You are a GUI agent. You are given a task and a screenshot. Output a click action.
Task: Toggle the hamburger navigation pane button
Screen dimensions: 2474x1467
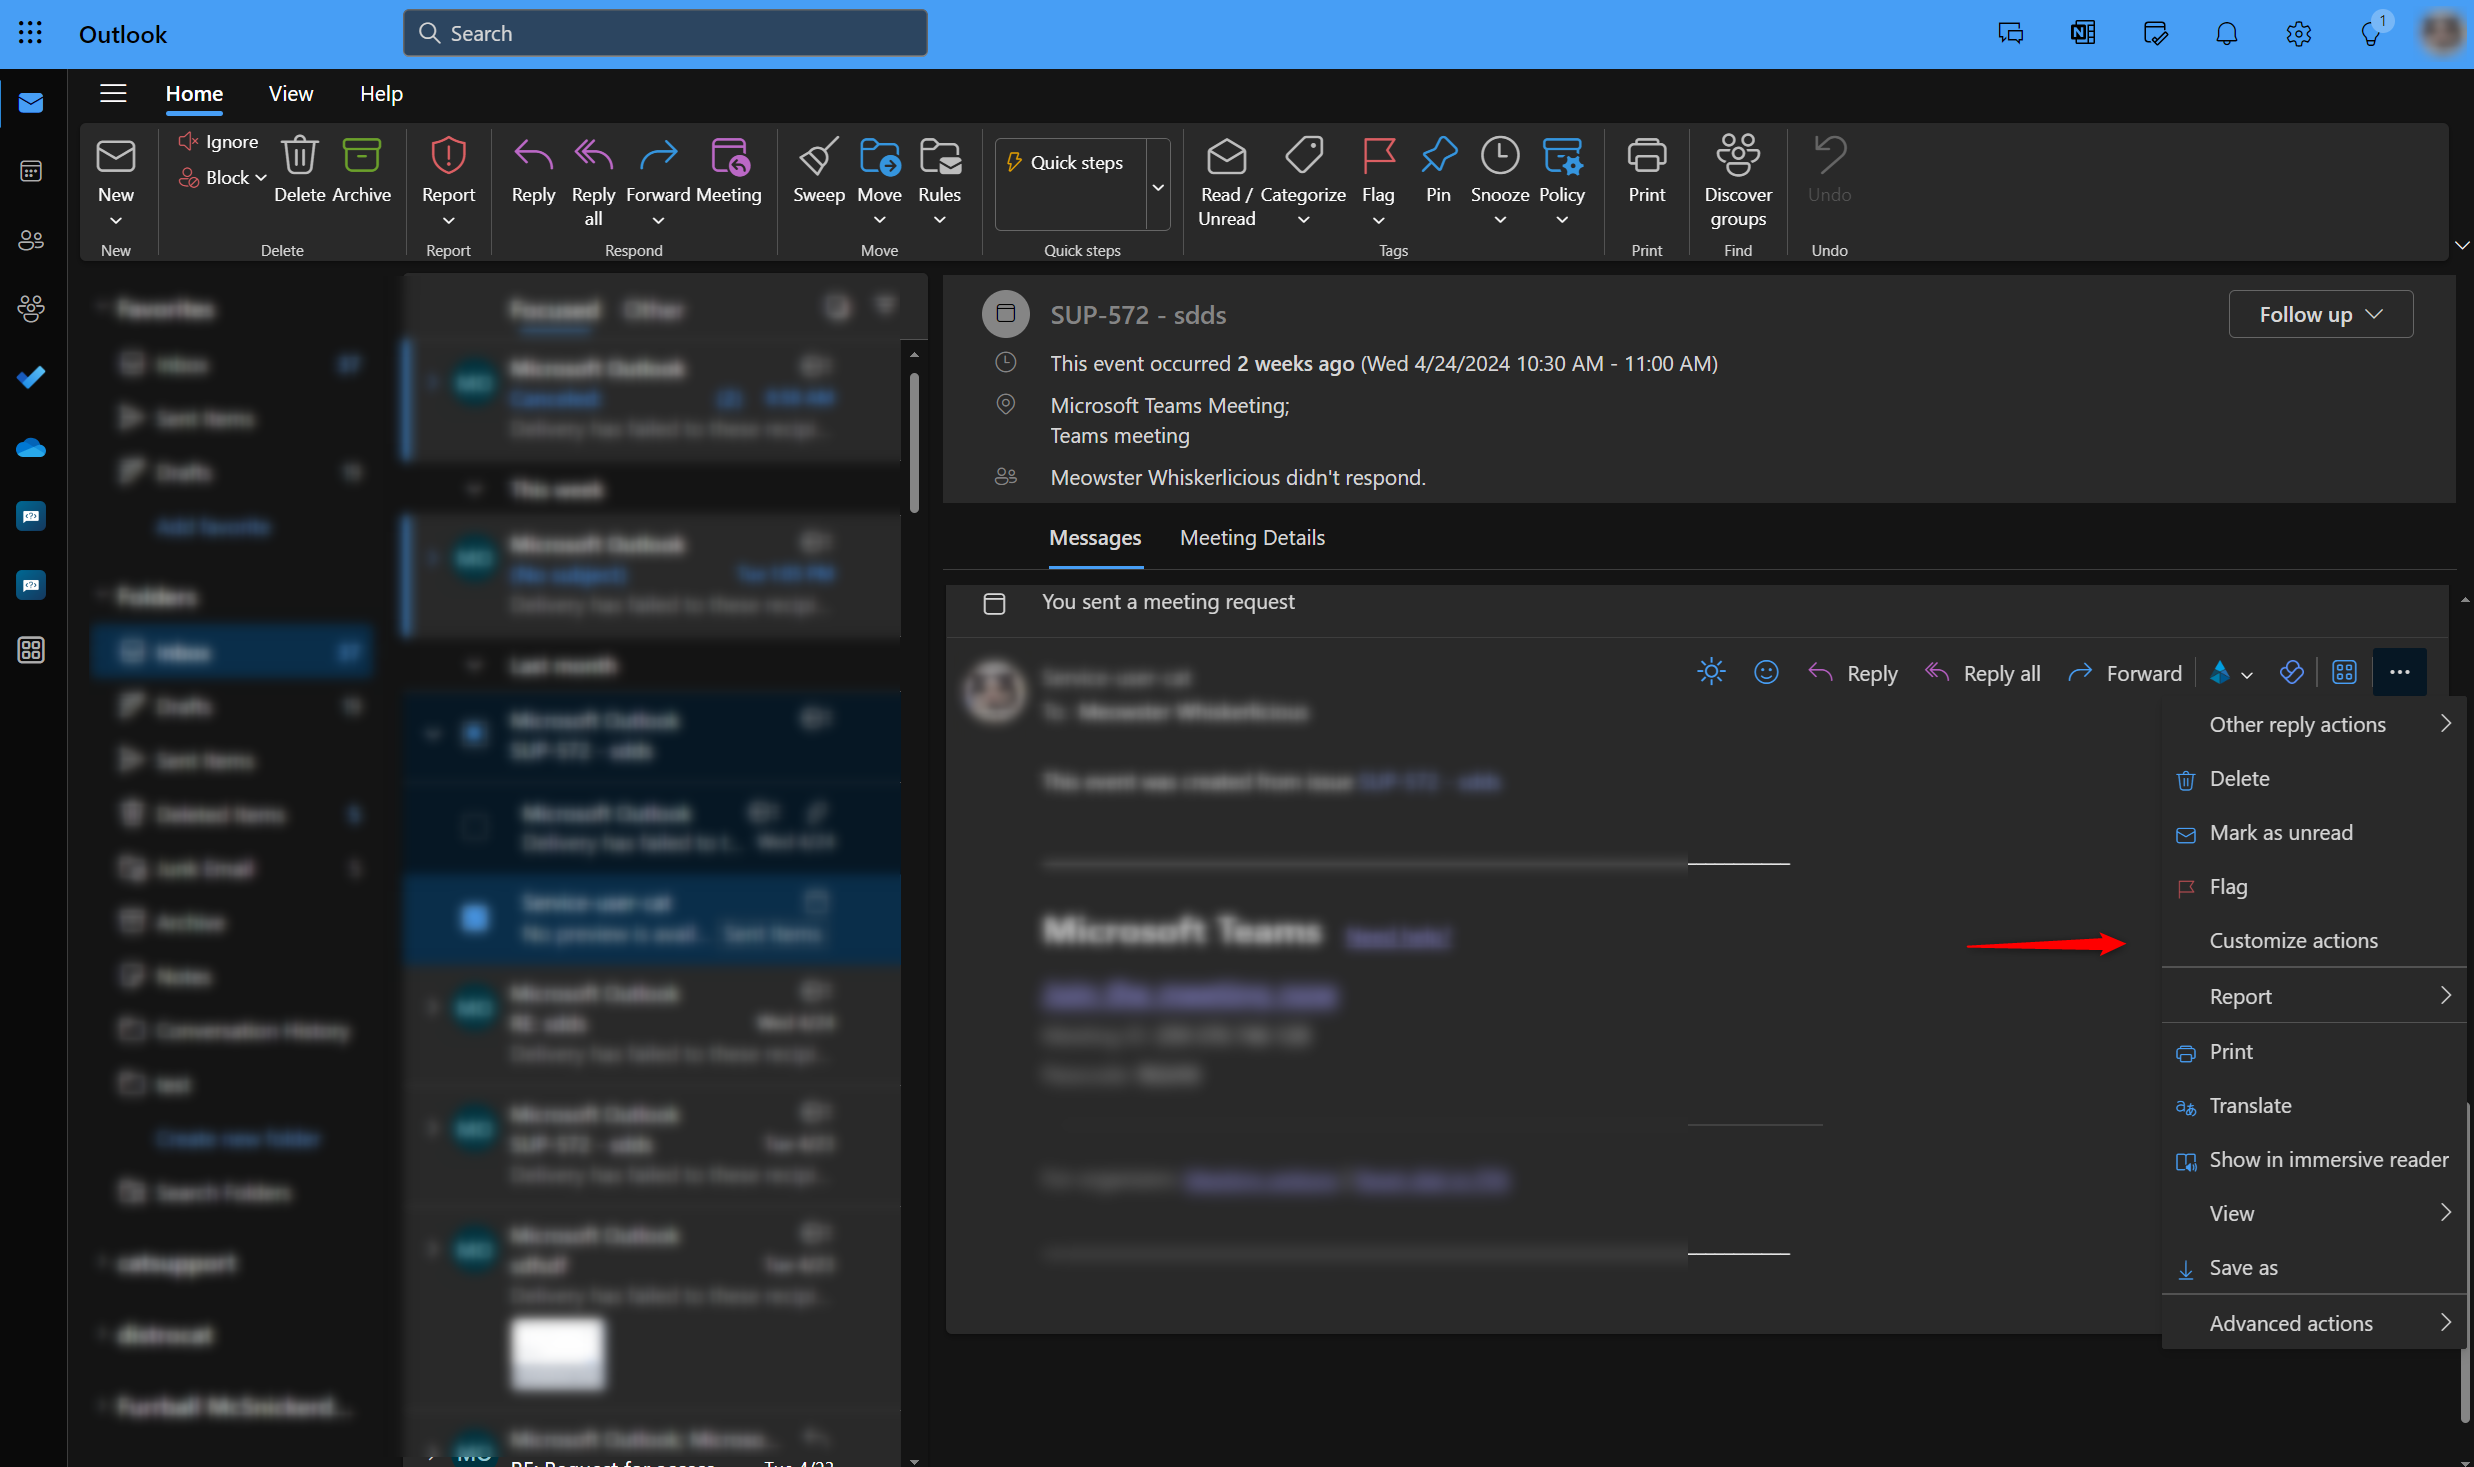click(113, 94)
